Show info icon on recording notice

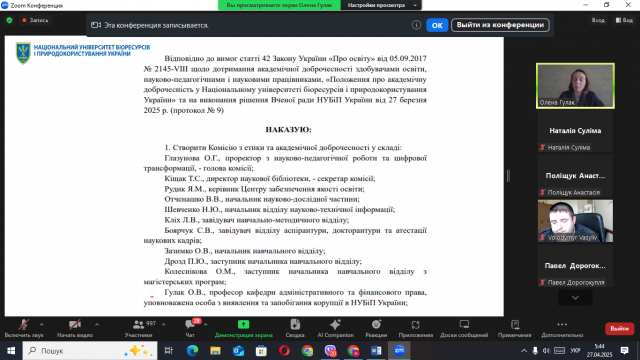(x=416, y=25)
